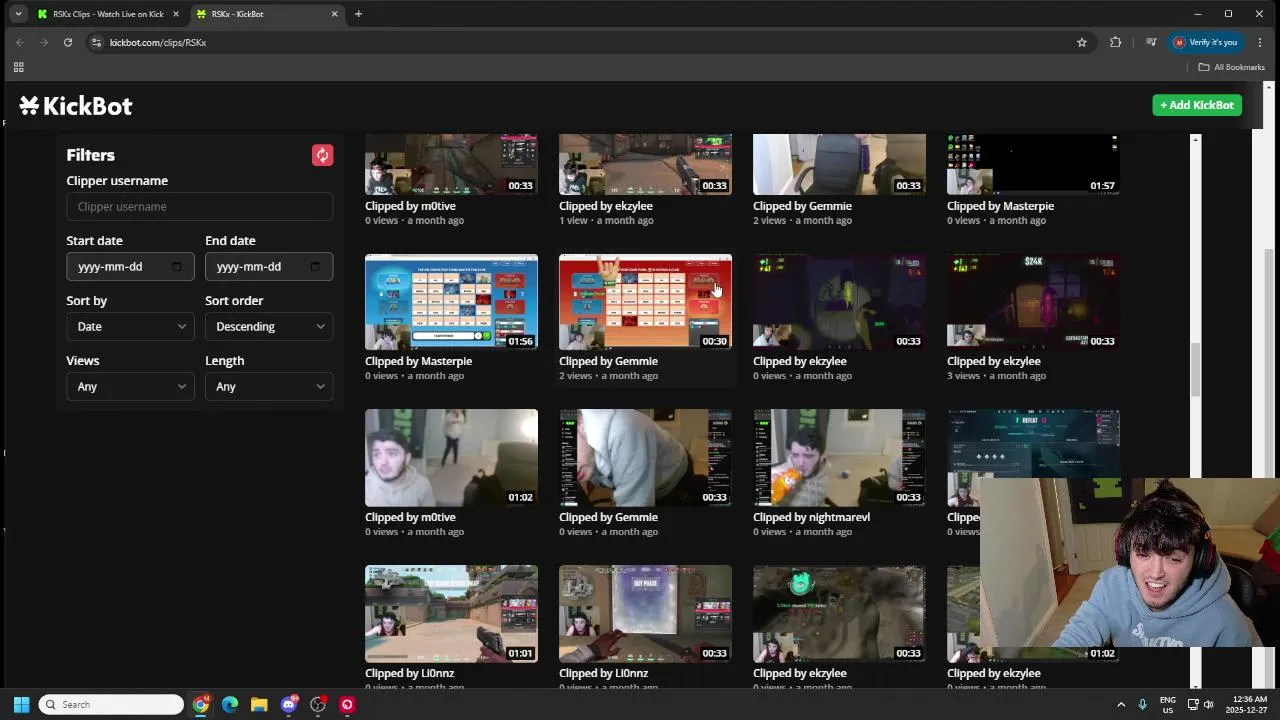Play the 01:02 clip by m0tive
1280x720 pixels.
451,457
